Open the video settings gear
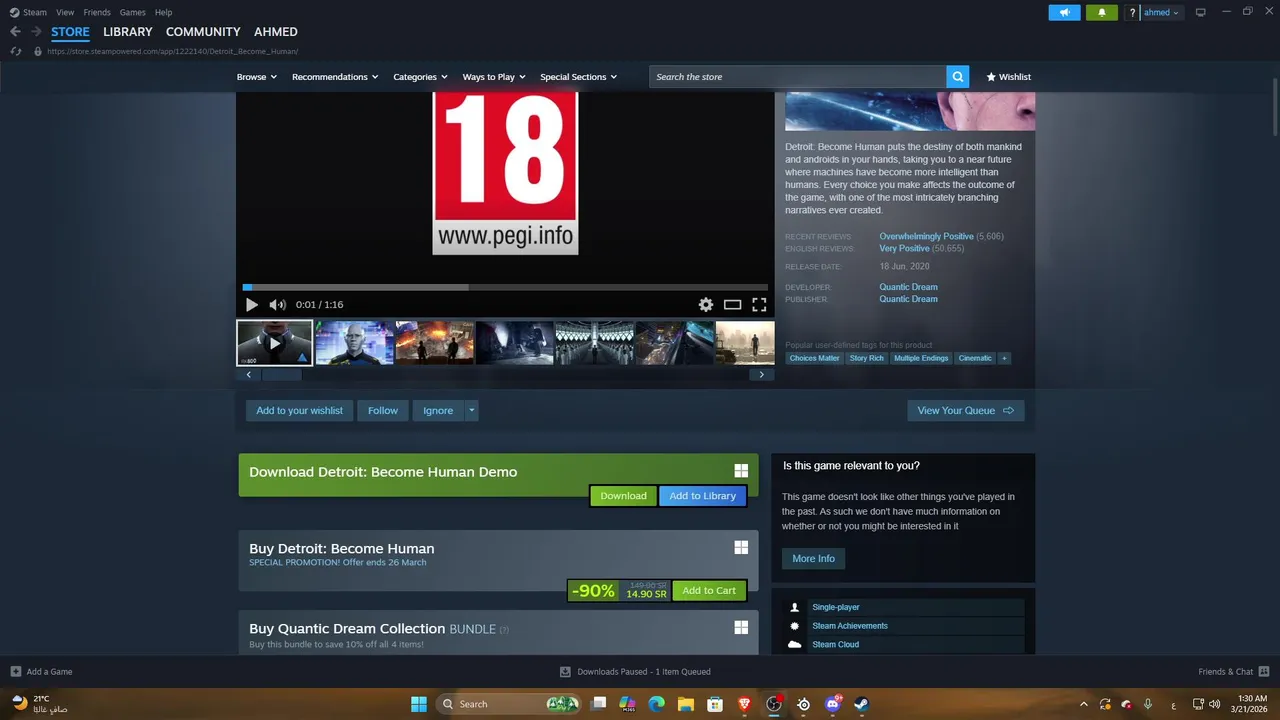 [706, 305]
